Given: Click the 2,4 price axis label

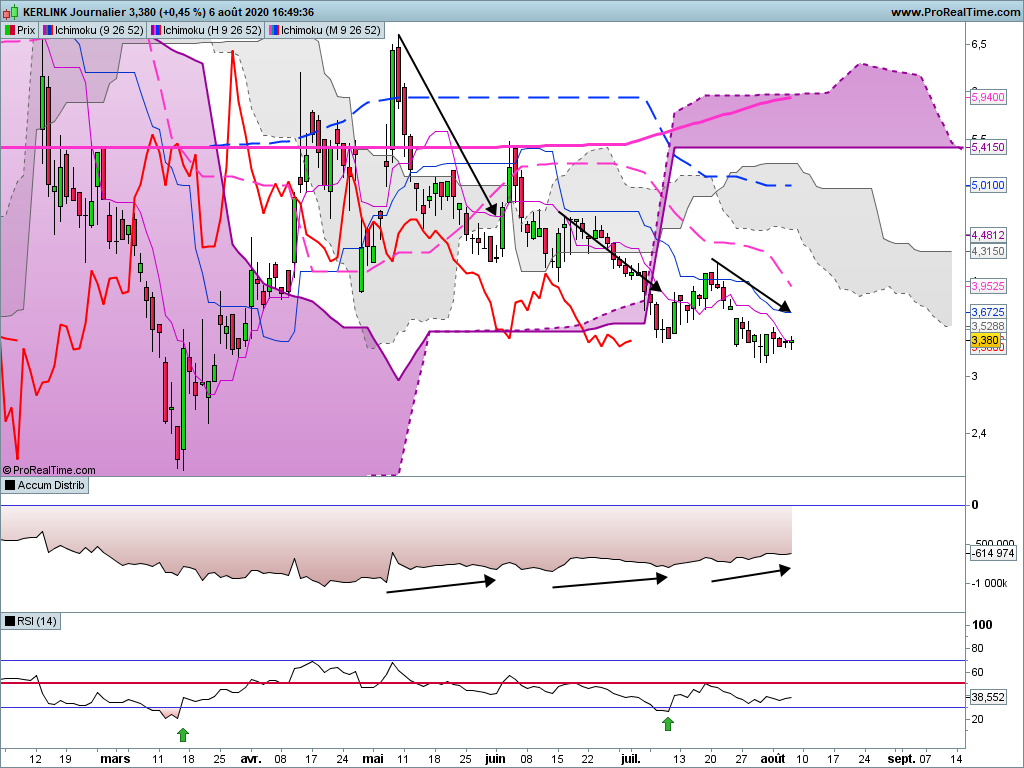Looking at the screenshot, I should 979,433.
